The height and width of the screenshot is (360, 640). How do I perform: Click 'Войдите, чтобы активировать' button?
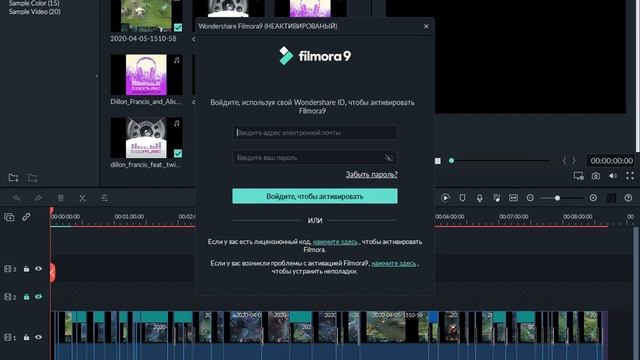click(x=315, y=196)
